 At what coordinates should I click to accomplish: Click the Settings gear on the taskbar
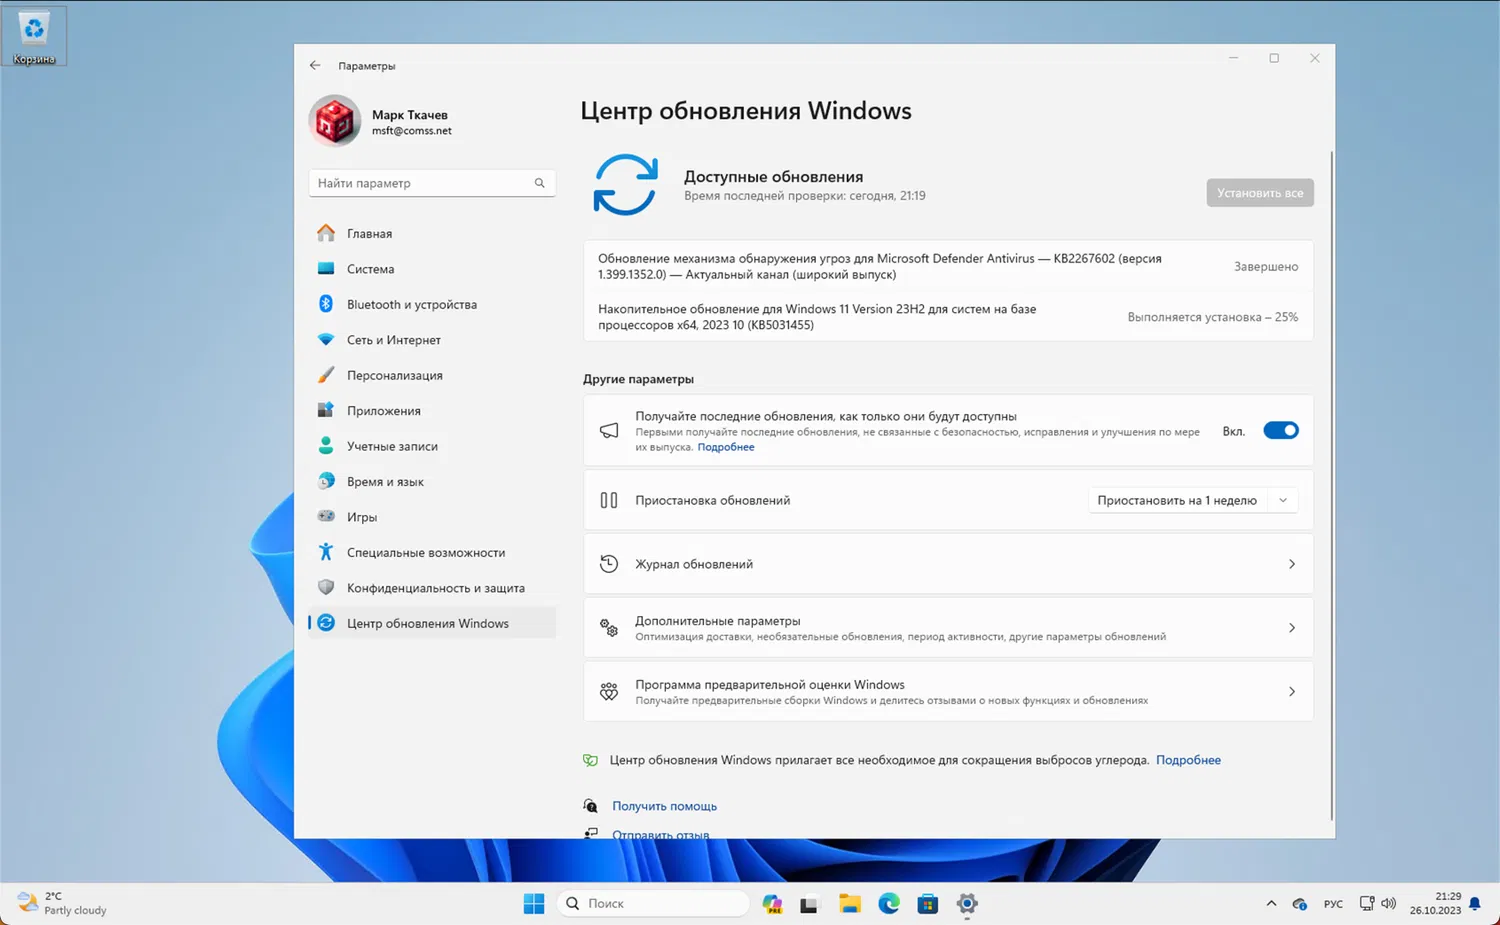tap(967, 904)
